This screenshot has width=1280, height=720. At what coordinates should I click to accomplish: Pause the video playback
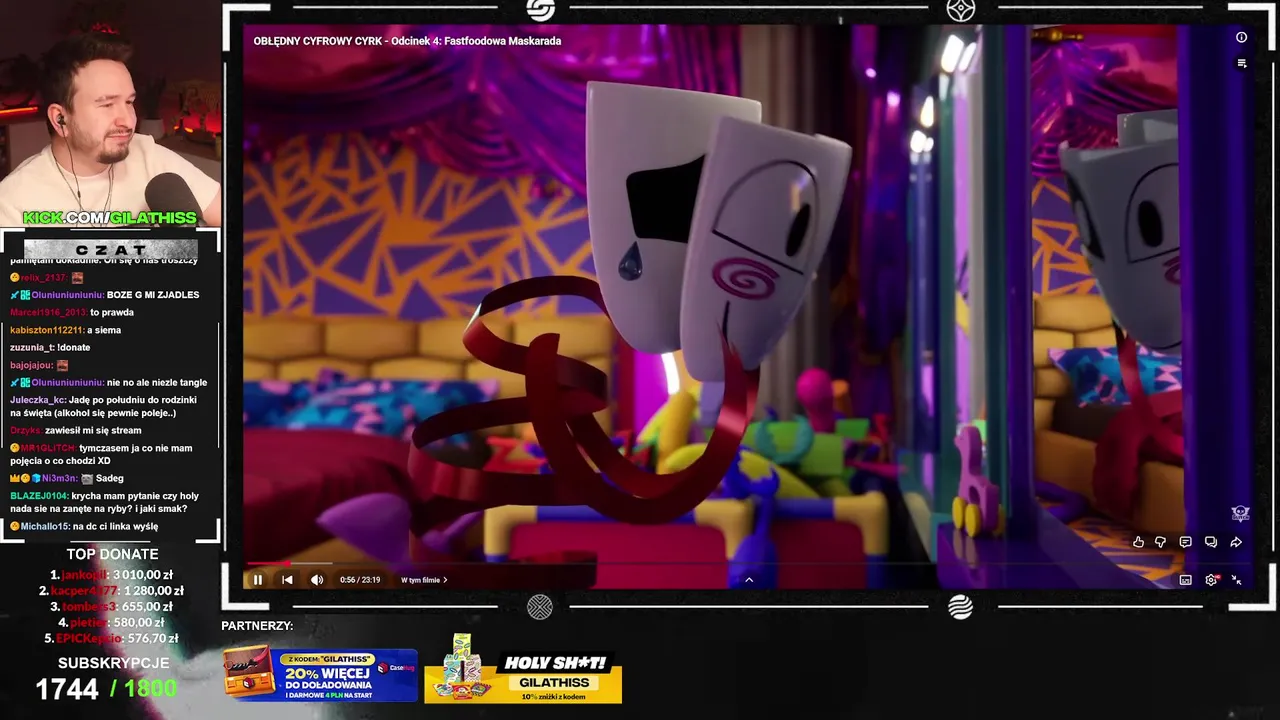pos(257,579)
